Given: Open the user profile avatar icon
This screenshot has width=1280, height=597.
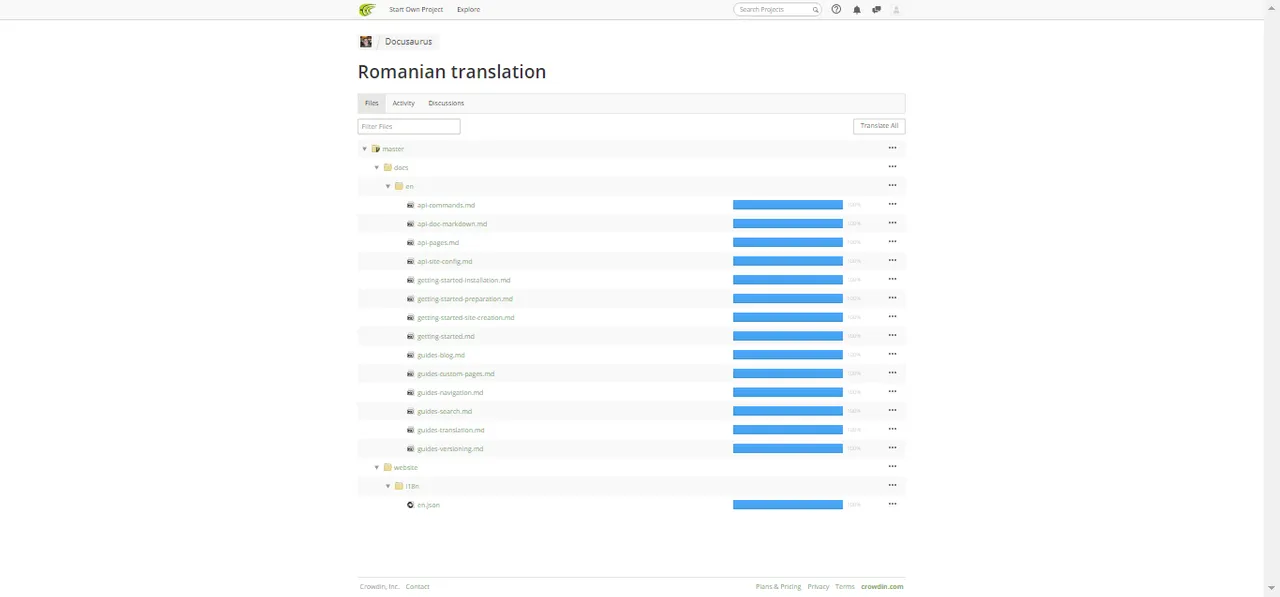Looking at the screenshot, I should tap(896, 10).
